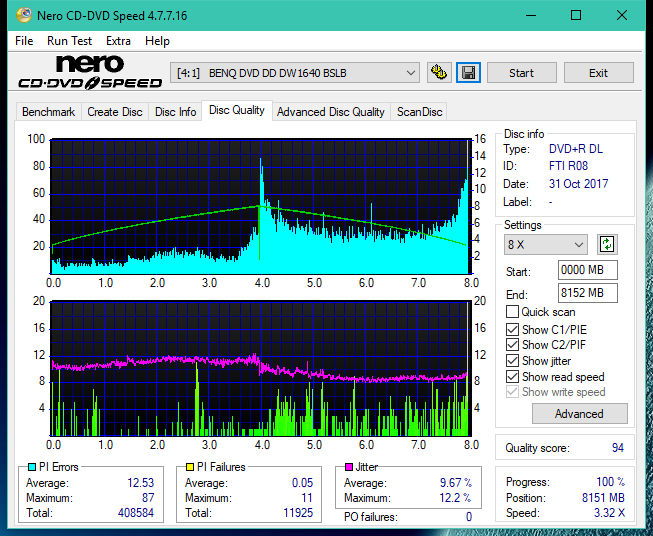Viewport: 653px width, 536px height.
Task: Click the PI Errors upper graph
Action: coord(261,207)
